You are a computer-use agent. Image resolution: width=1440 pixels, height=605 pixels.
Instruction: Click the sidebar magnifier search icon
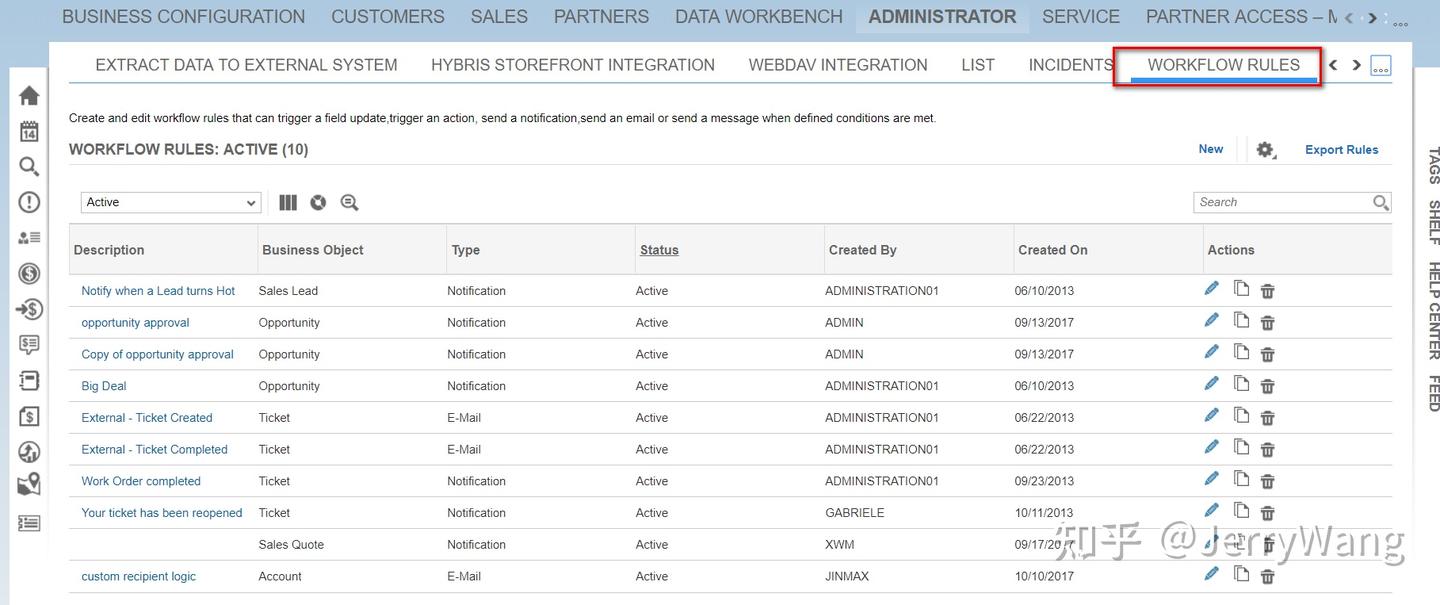point(28,166)
